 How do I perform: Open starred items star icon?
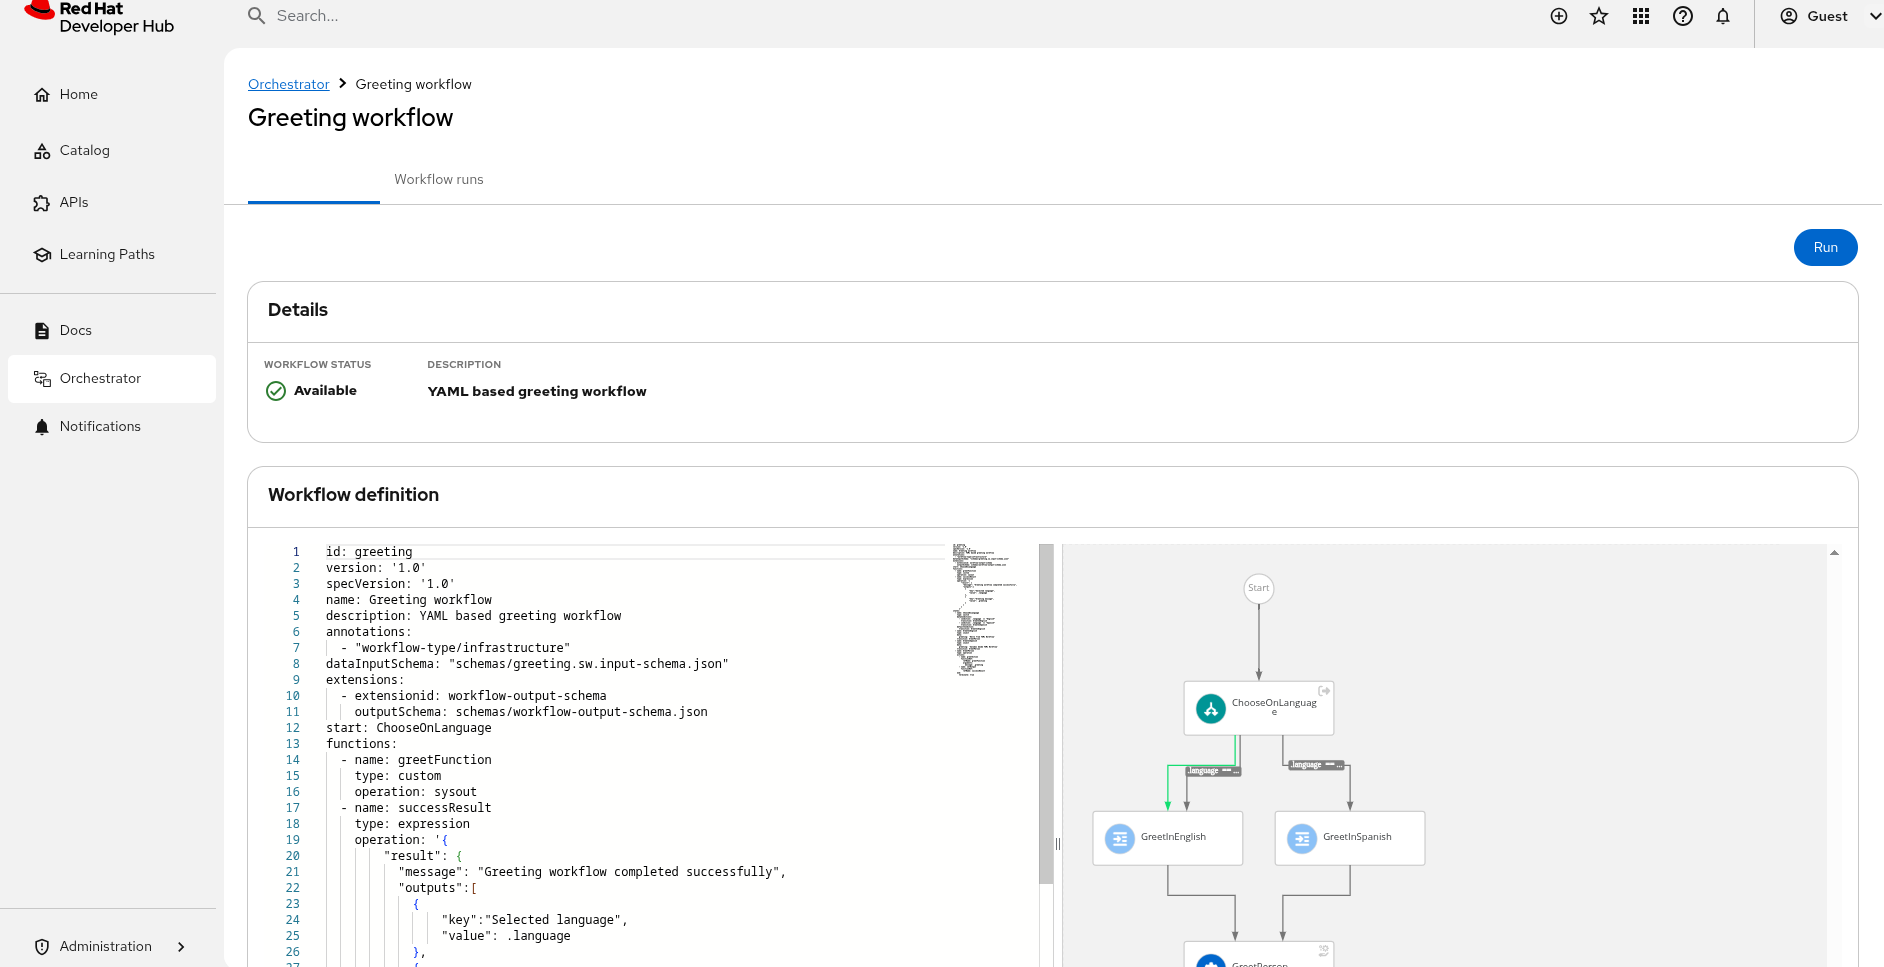[1599, 16]
